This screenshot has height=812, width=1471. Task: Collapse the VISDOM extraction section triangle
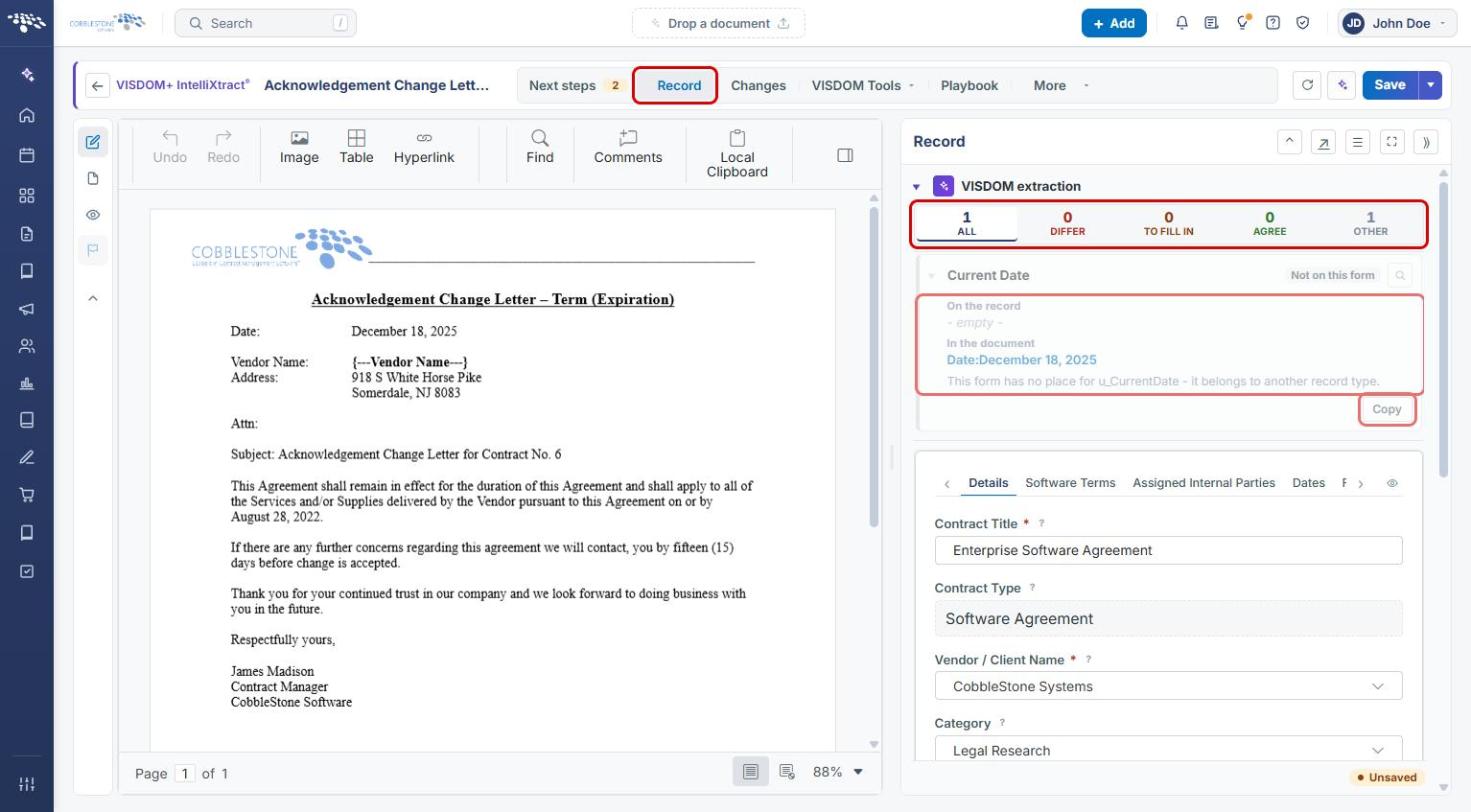click(916, 187)
